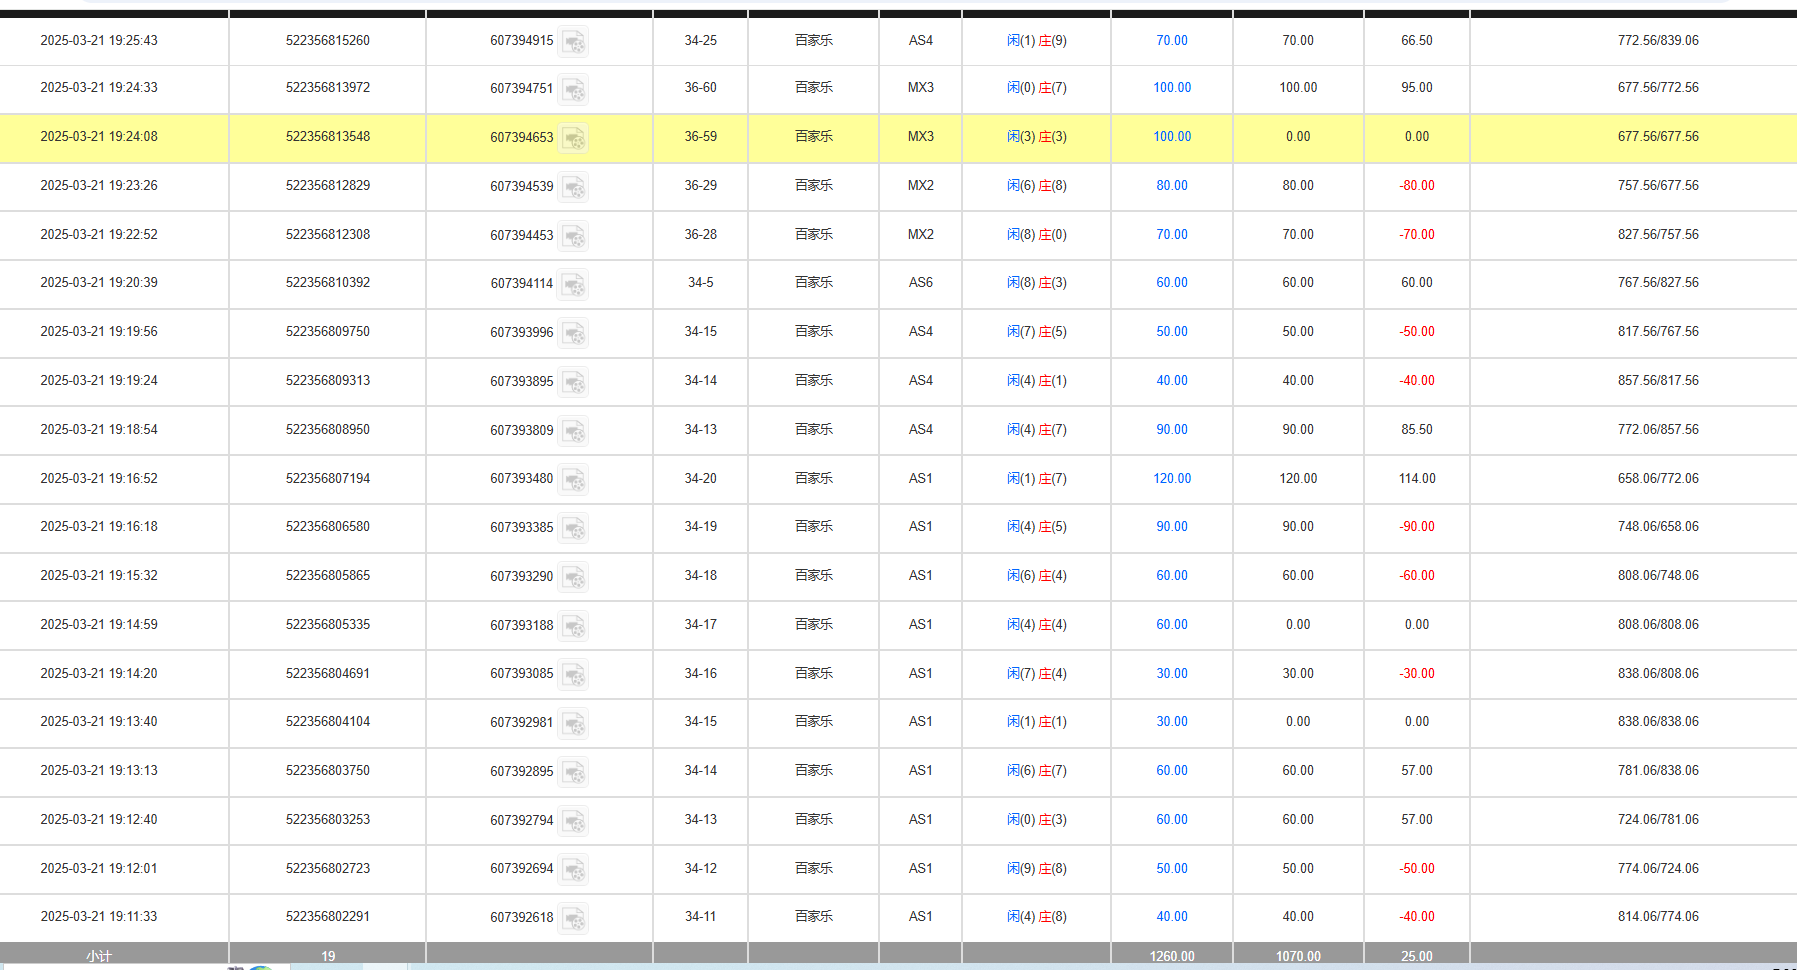This screenshot has width=1797, height=970.
Task: Click video replay icon beside game 607394915
Action: tap(573, 42)
